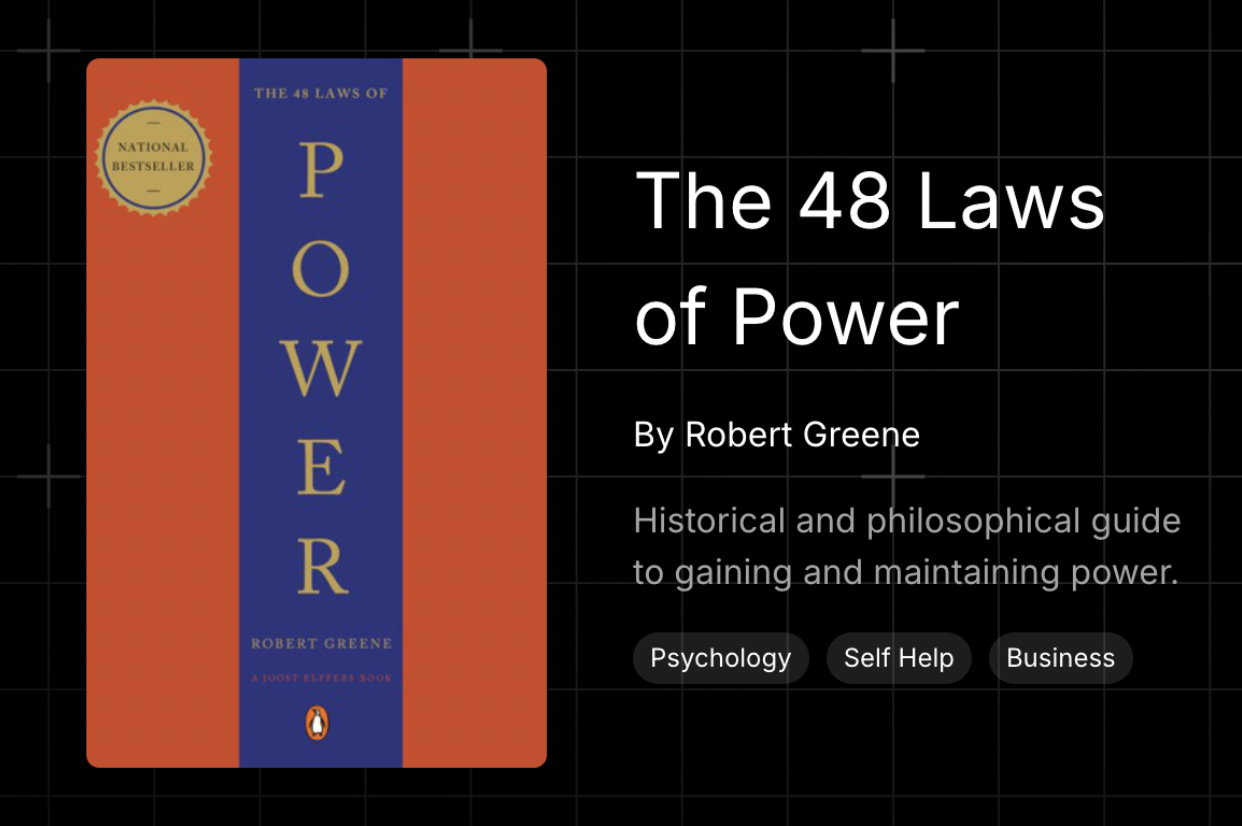Click 'A Joost Elffers Book' cover text
1242x826 pixels.
[321, 678]
